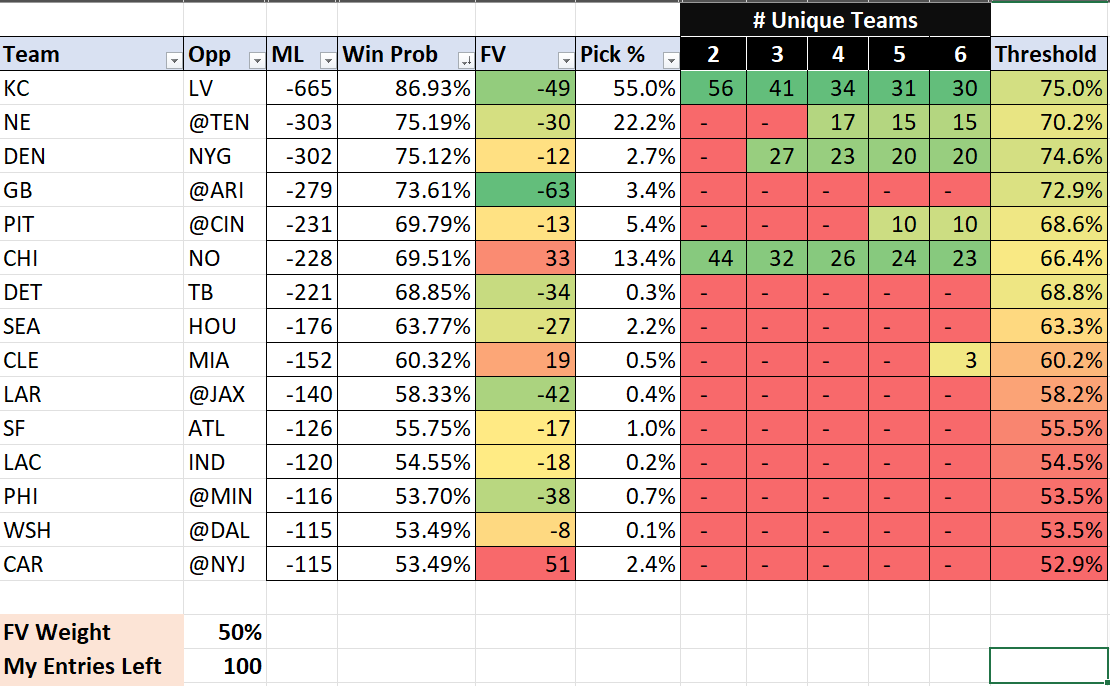The image size is (1110, 686).
Task: Select the FV Weight 50% value cell
Action: [227, 632]
